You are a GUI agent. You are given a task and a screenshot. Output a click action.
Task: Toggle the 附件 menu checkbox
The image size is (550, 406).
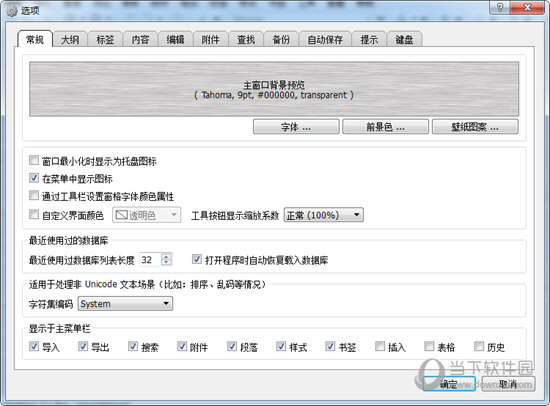[182, 346]
